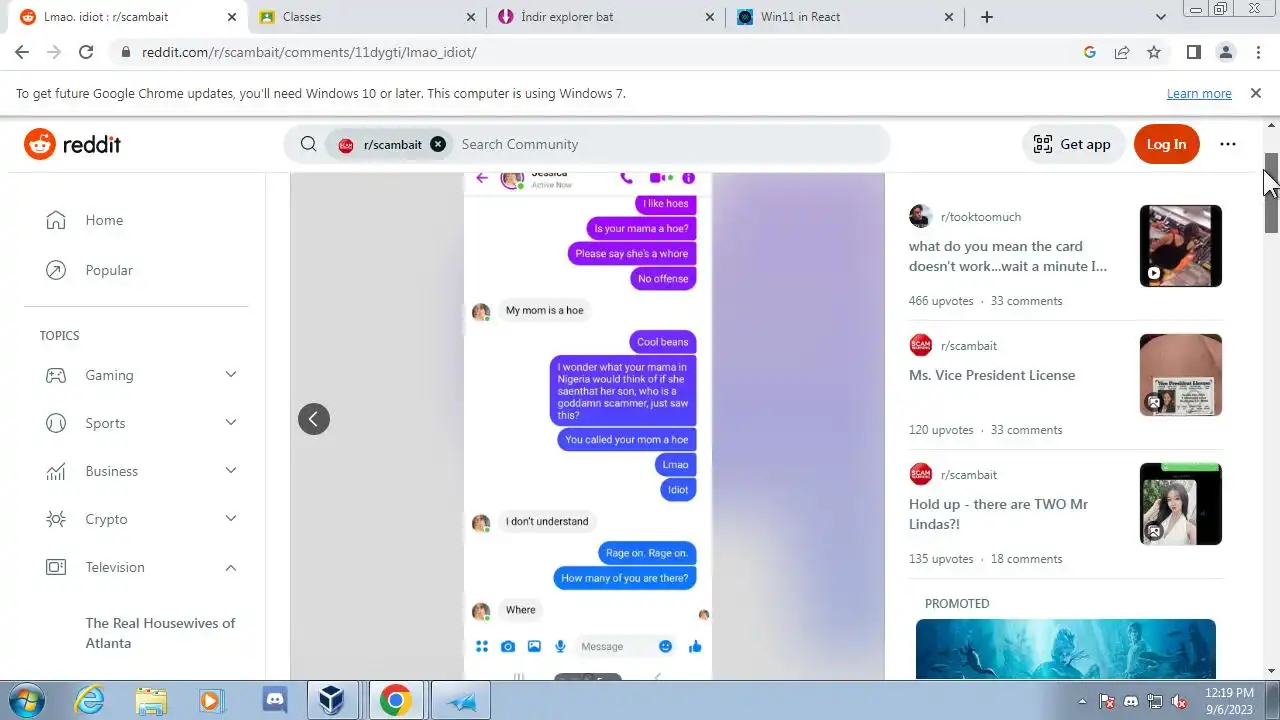Click the card doesn't work post title
The width and height of the screenshot is (1280, 720).
[1008, 256]
